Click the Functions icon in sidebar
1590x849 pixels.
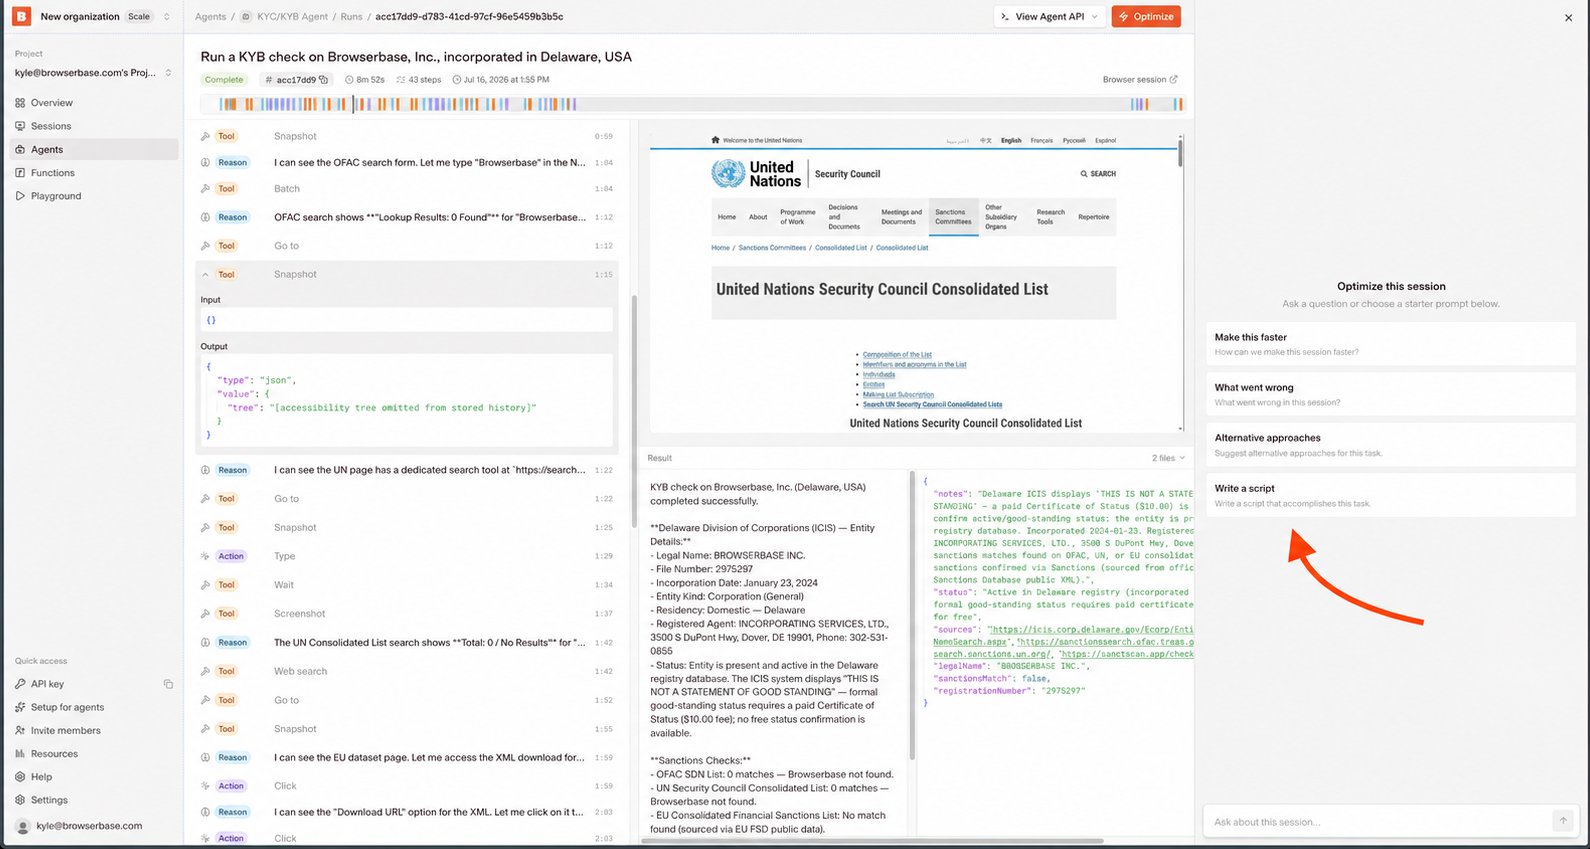click(20, 173)
